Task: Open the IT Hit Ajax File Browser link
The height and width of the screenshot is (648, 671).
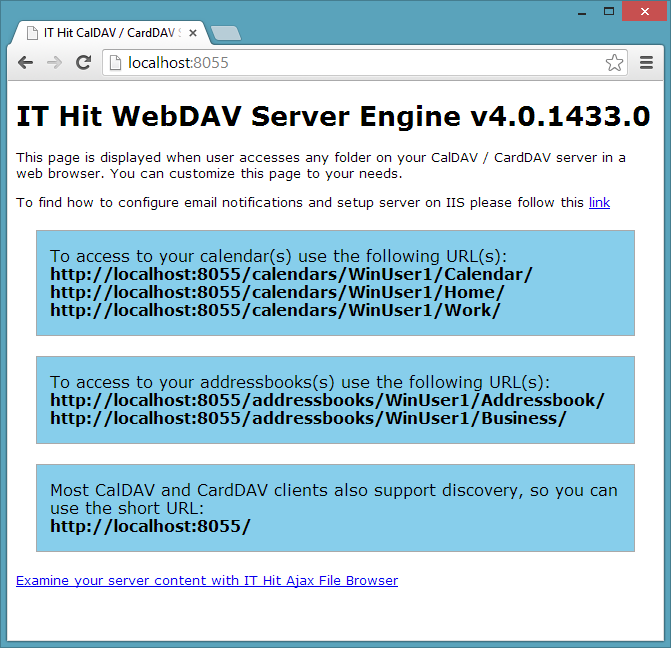Action: [x=207, y=580]
